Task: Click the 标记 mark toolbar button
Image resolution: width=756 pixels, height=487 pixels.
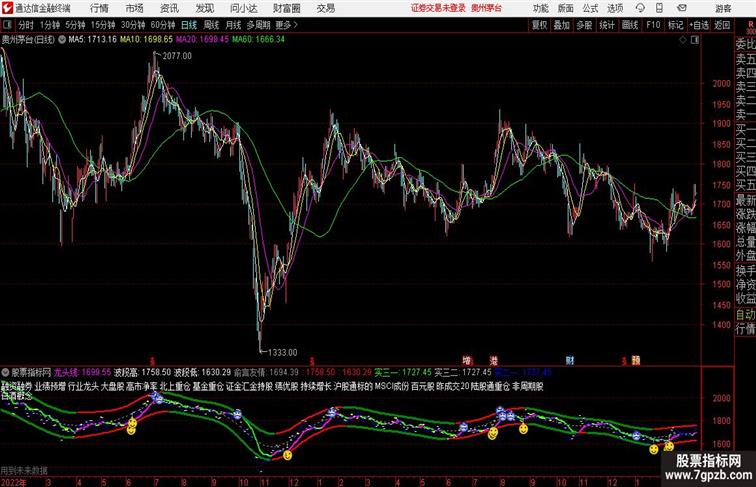Action: pyautogui.click(x=675, y=25)
